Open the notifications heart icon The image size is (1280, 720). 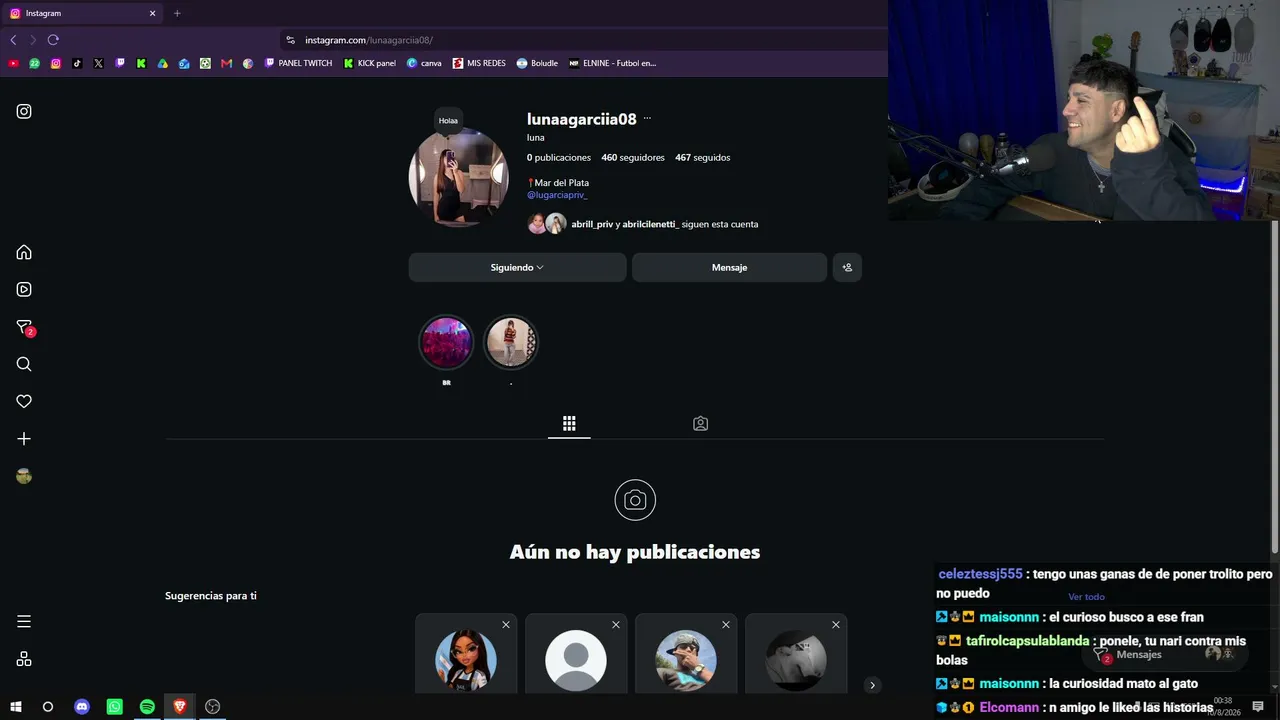coord(24,401)
